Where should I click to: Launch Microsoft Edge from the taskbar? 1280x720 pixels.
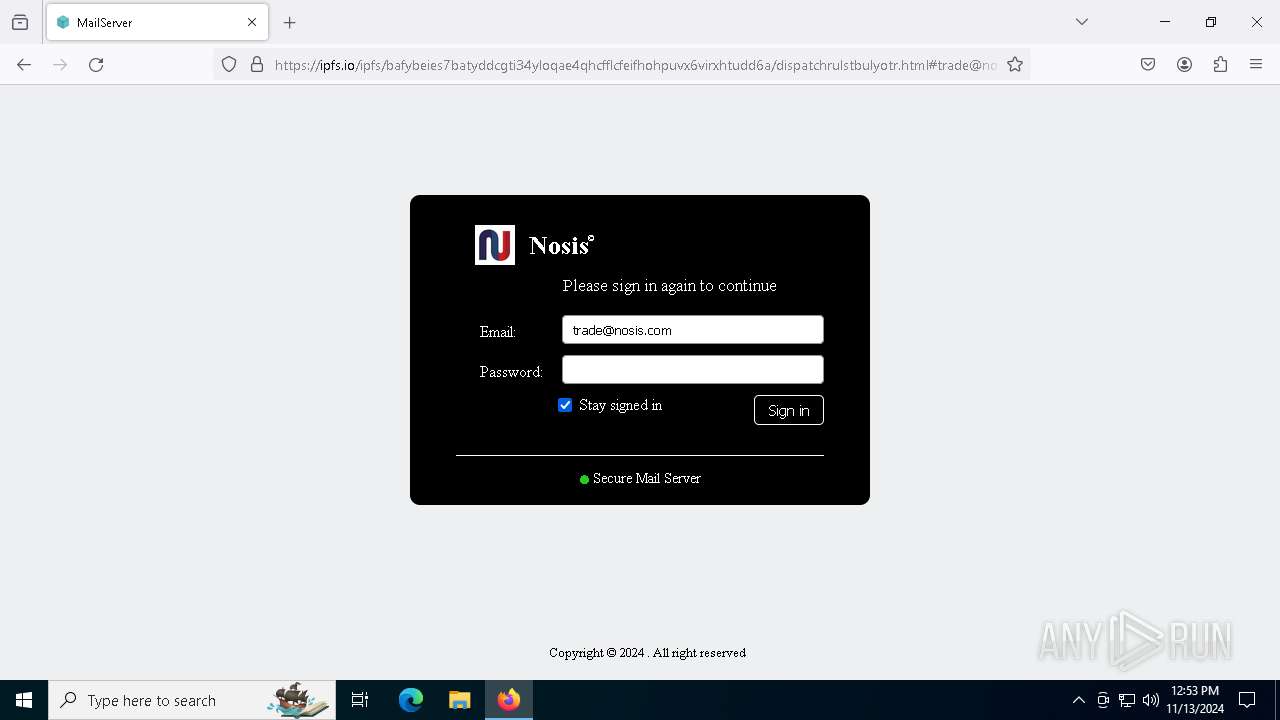(x=411, y=700)
